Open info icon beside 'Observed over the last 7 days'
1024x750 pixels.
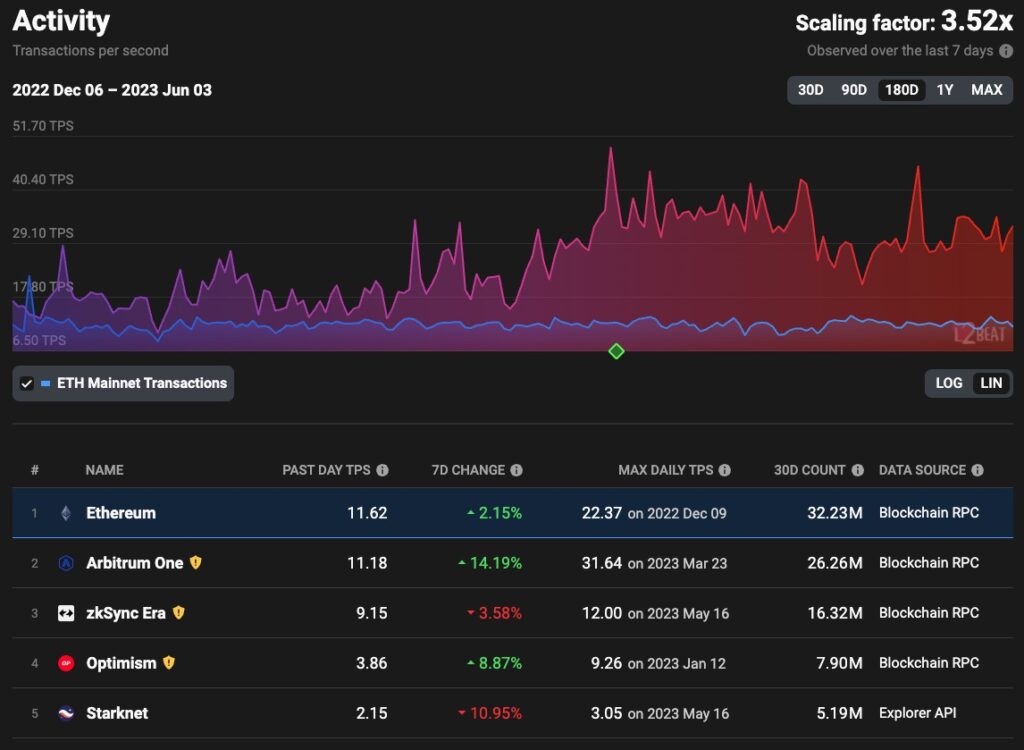pyautogui.click(x=1006, y=51)
